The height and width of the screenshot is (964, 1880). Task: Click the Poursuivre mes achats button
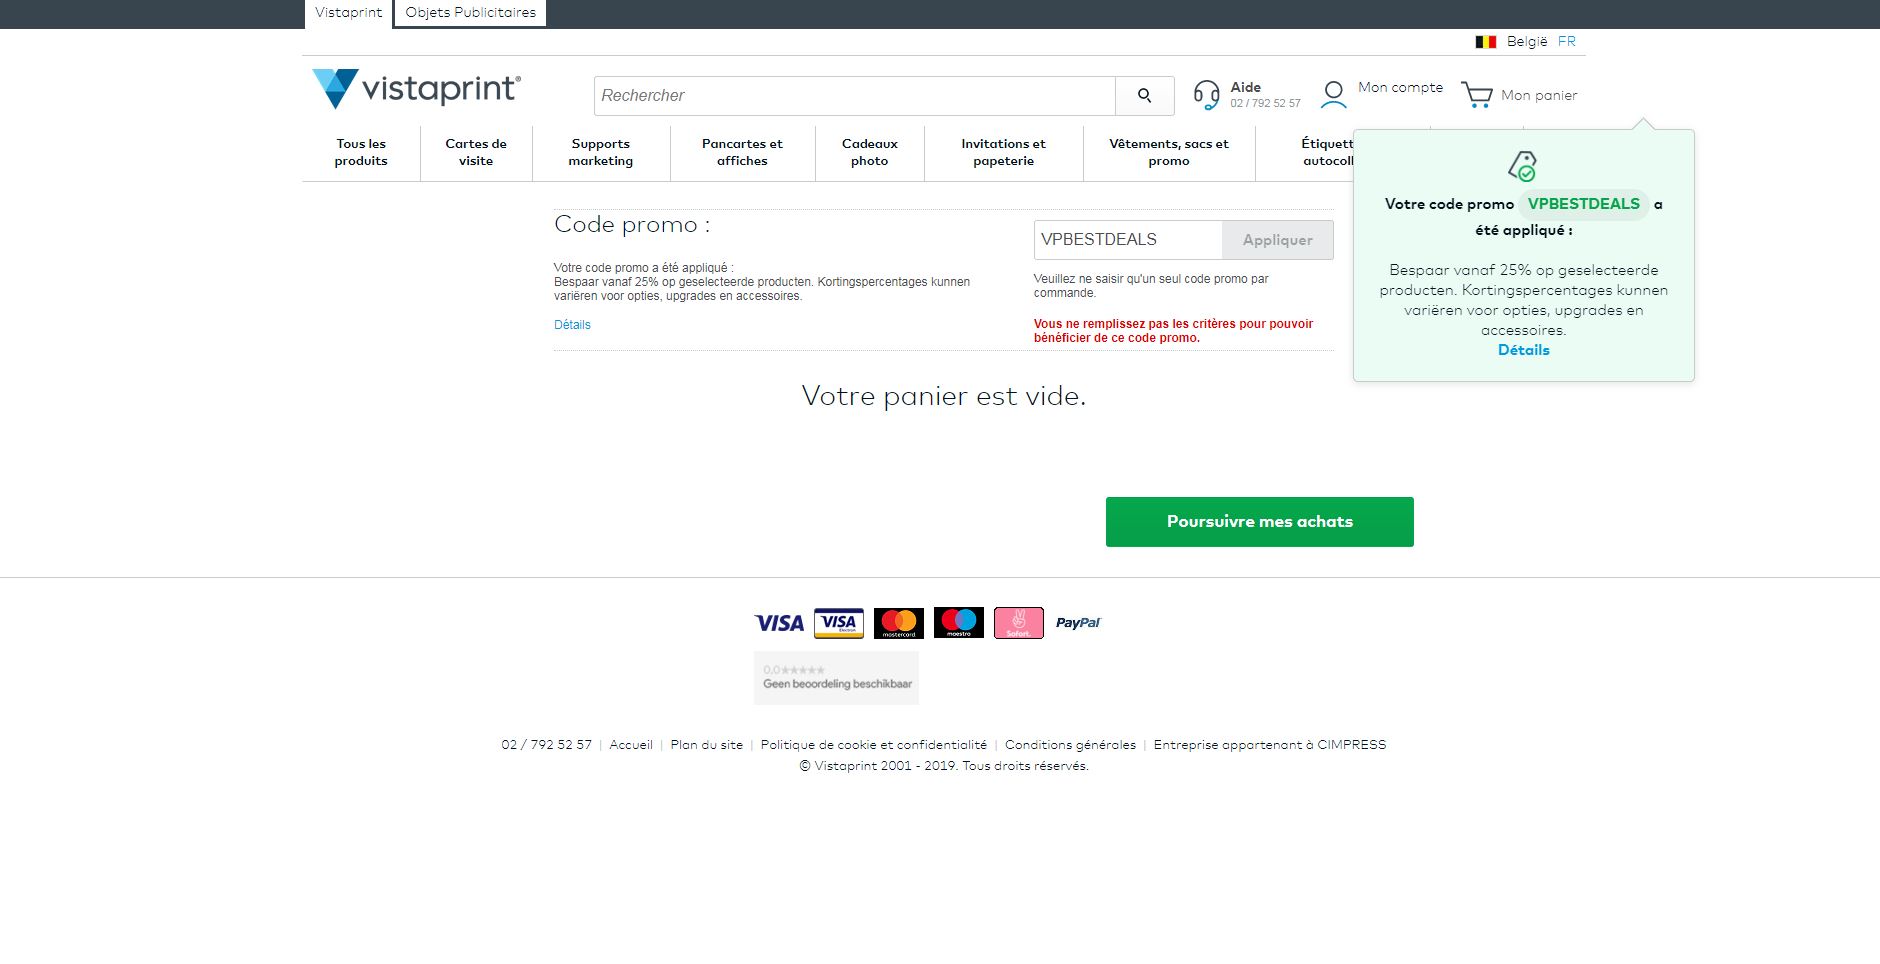coord(1260,522)
